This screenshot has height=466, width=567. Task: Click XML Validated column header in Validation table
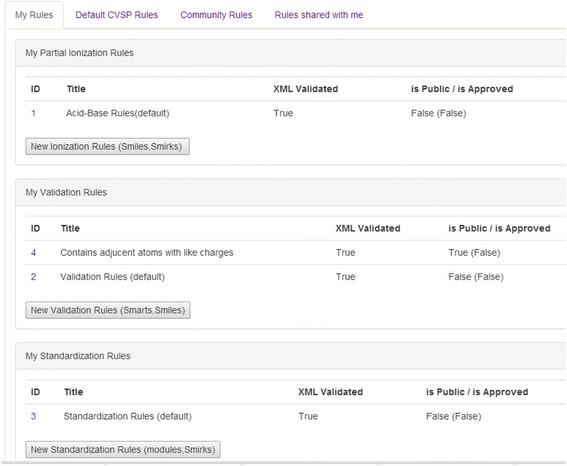click(x=368, y=228)
